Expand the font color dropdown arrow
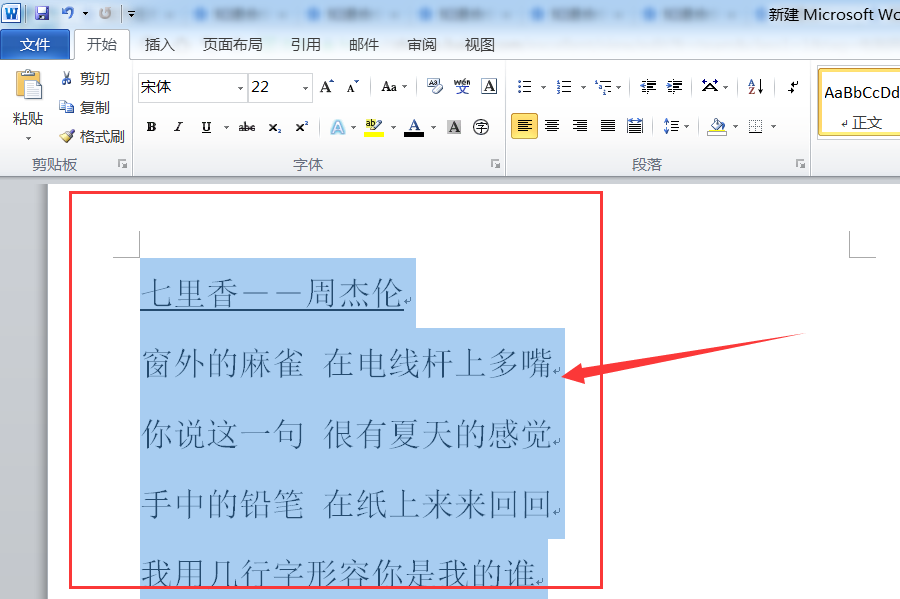Screen dimensions: 900x599 pyautogui.click(x=433, y=127)
